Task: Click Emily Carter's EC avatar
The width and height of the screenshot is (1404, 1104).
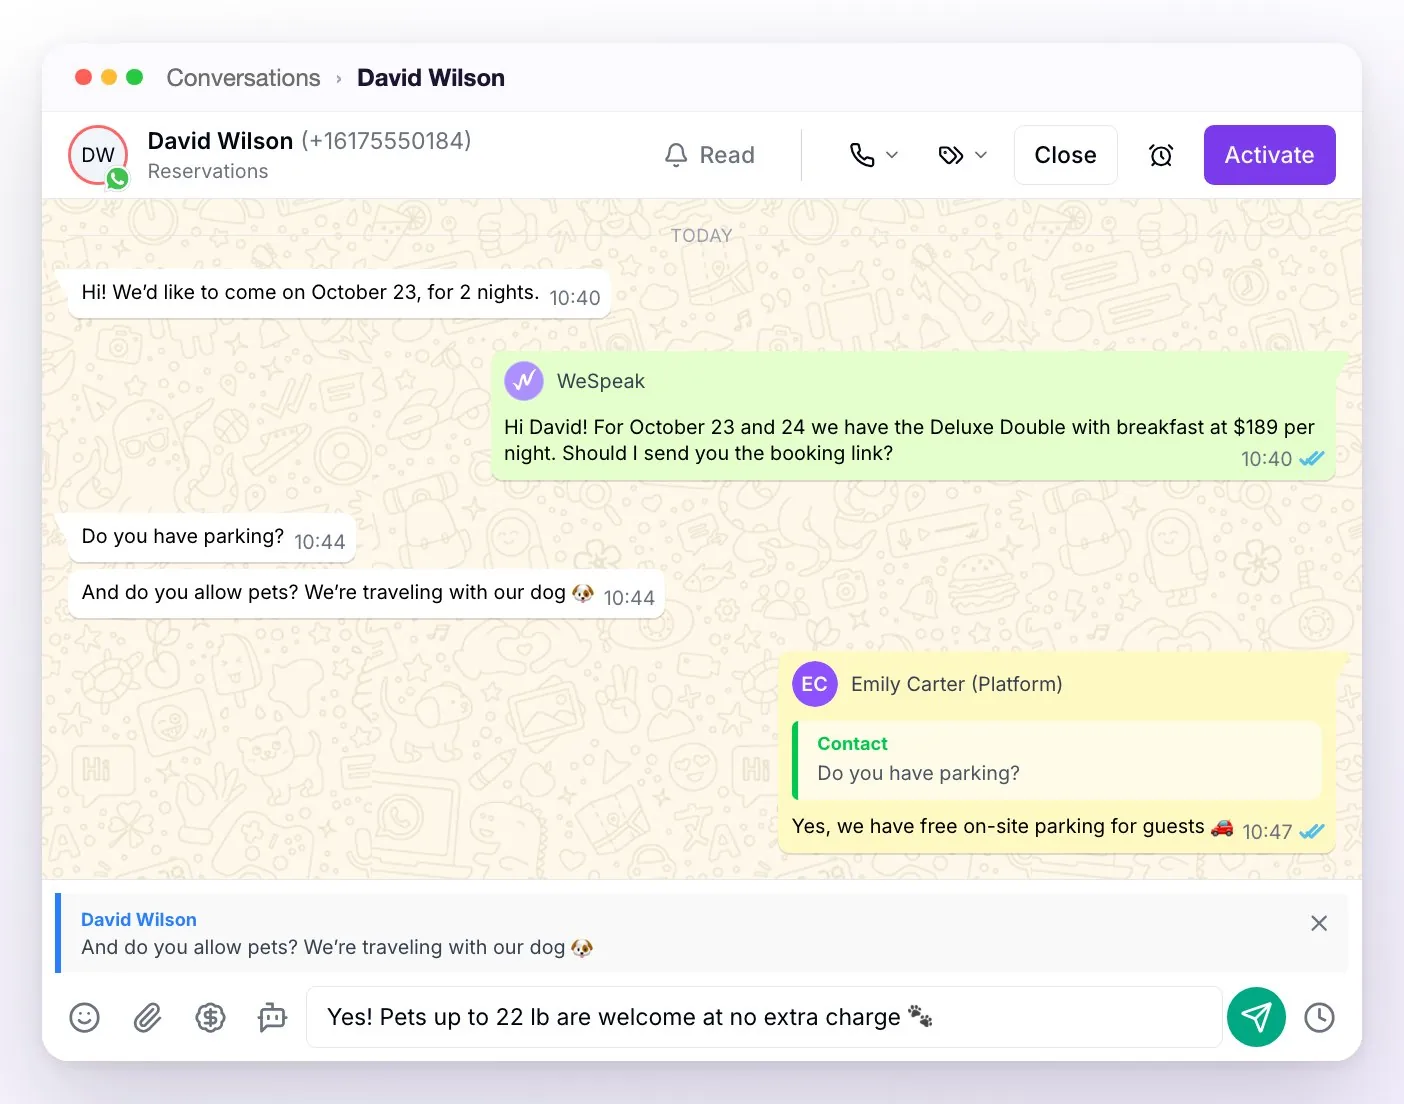Action: [x=814, y=684]
